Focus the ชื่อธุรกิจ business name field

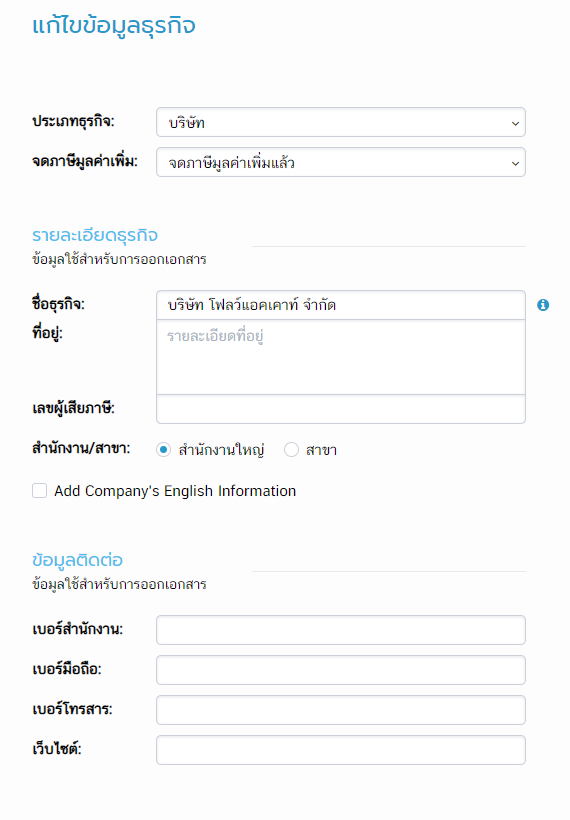click(340, 305)
